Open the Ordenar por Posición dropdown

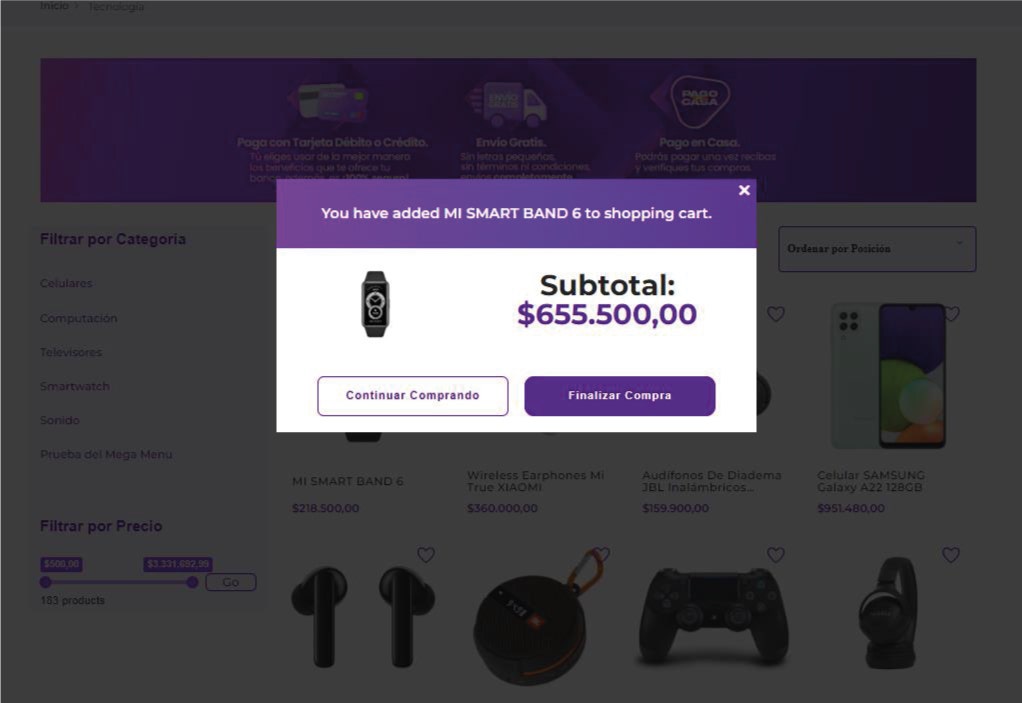point(877,249)
